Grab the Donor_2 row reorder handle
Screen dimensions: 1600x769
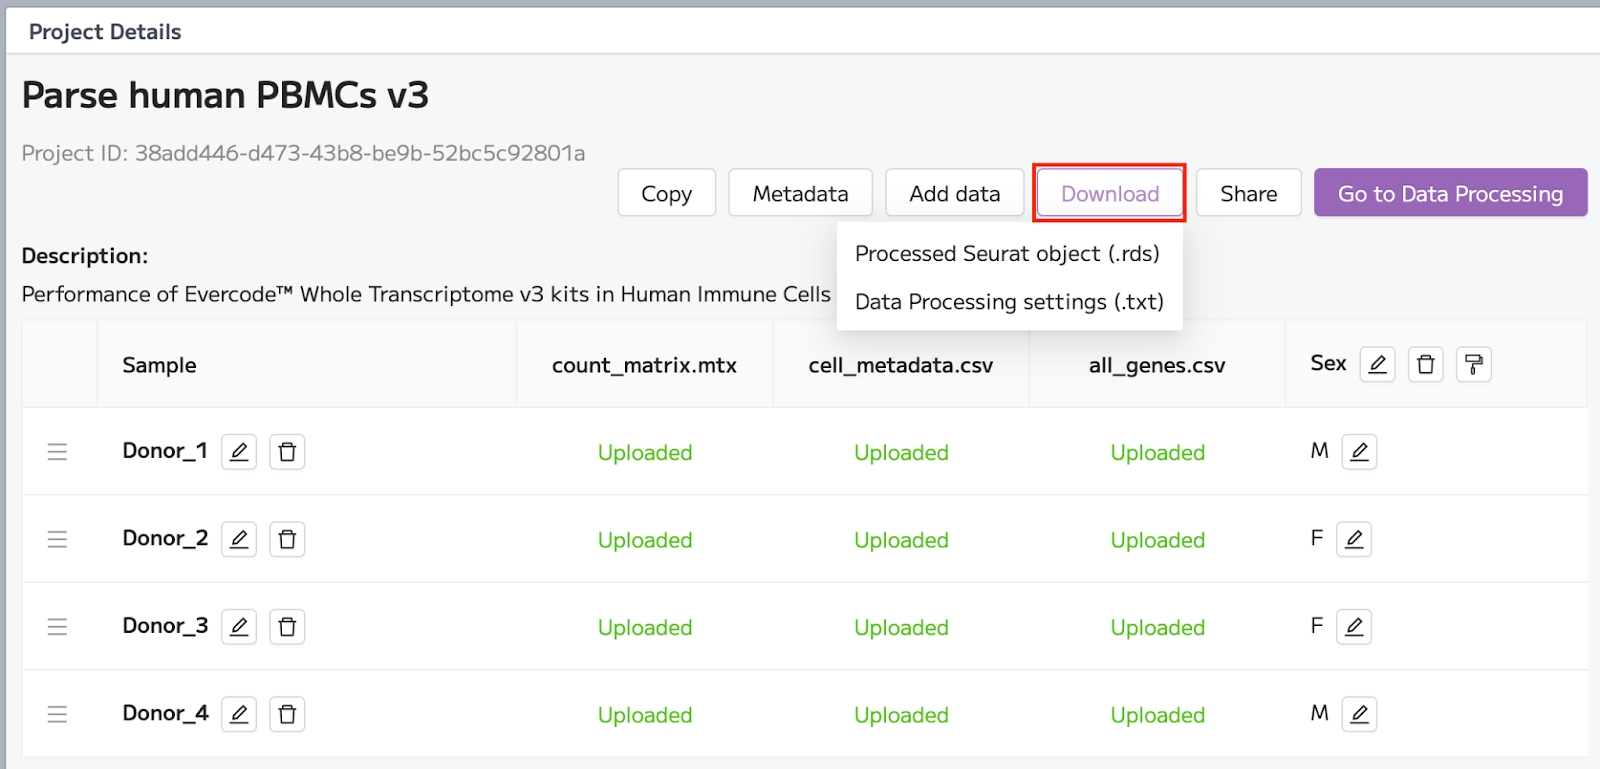pos(58,539)
